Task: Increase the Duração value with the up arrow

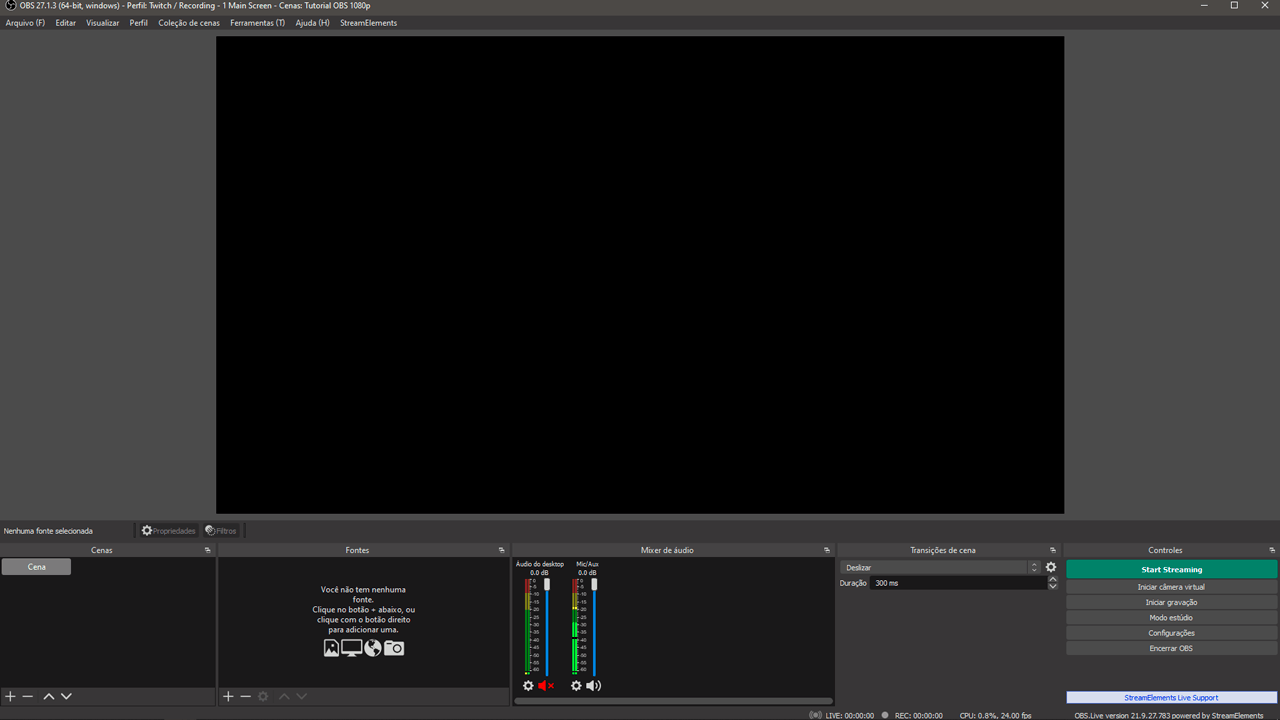Action: pos(1053,579)
